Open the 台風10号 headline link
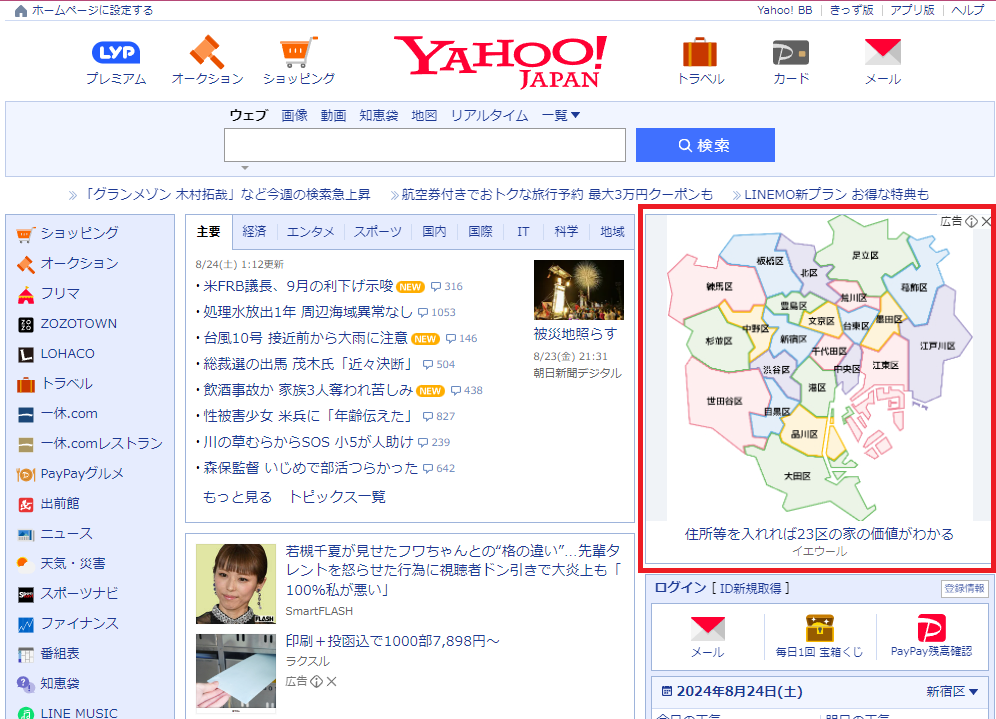The width and height of the screenshot is (996, 719). [x=305, y=338]
